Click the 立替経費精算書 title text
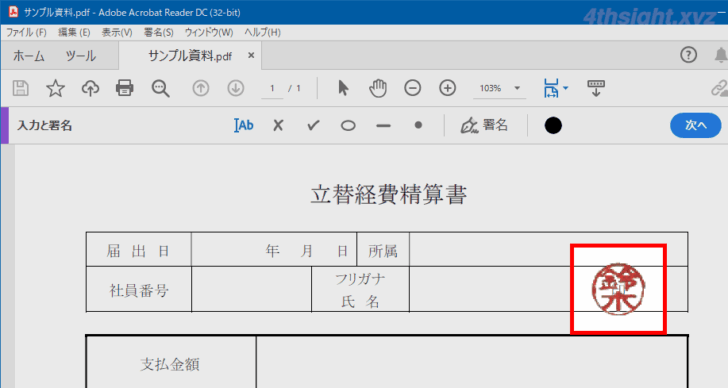The image size is (728, 388). click(389, 194)
